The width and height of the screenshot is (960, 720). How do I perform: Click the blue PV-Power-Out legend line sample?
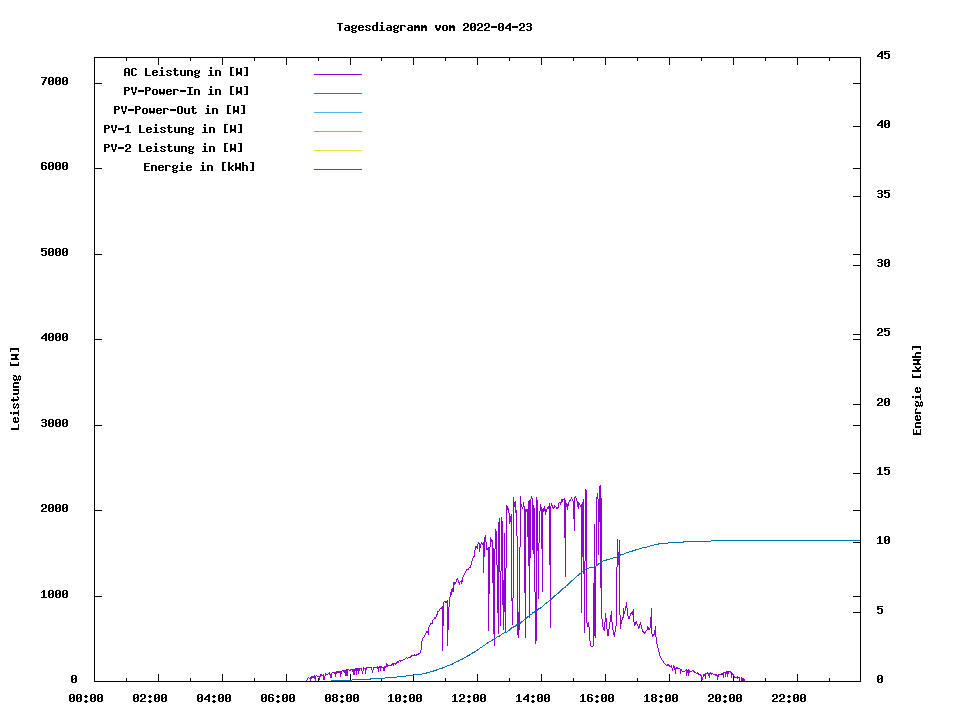point(337,112)
